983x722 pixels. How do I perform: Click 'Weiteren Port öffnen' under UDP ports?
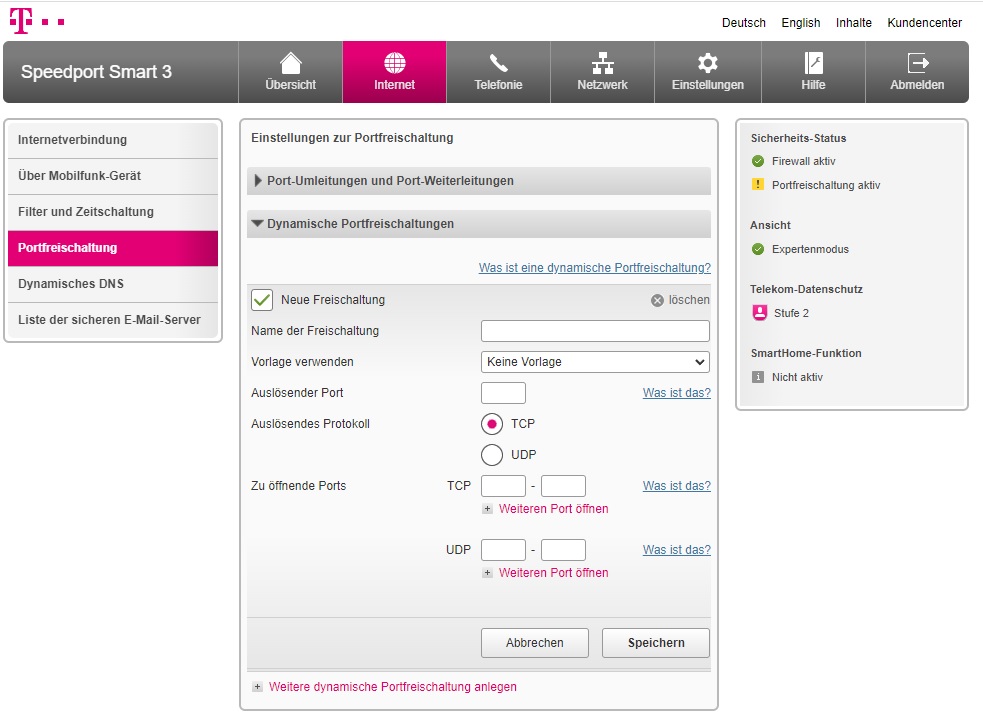tap(554, 573)
